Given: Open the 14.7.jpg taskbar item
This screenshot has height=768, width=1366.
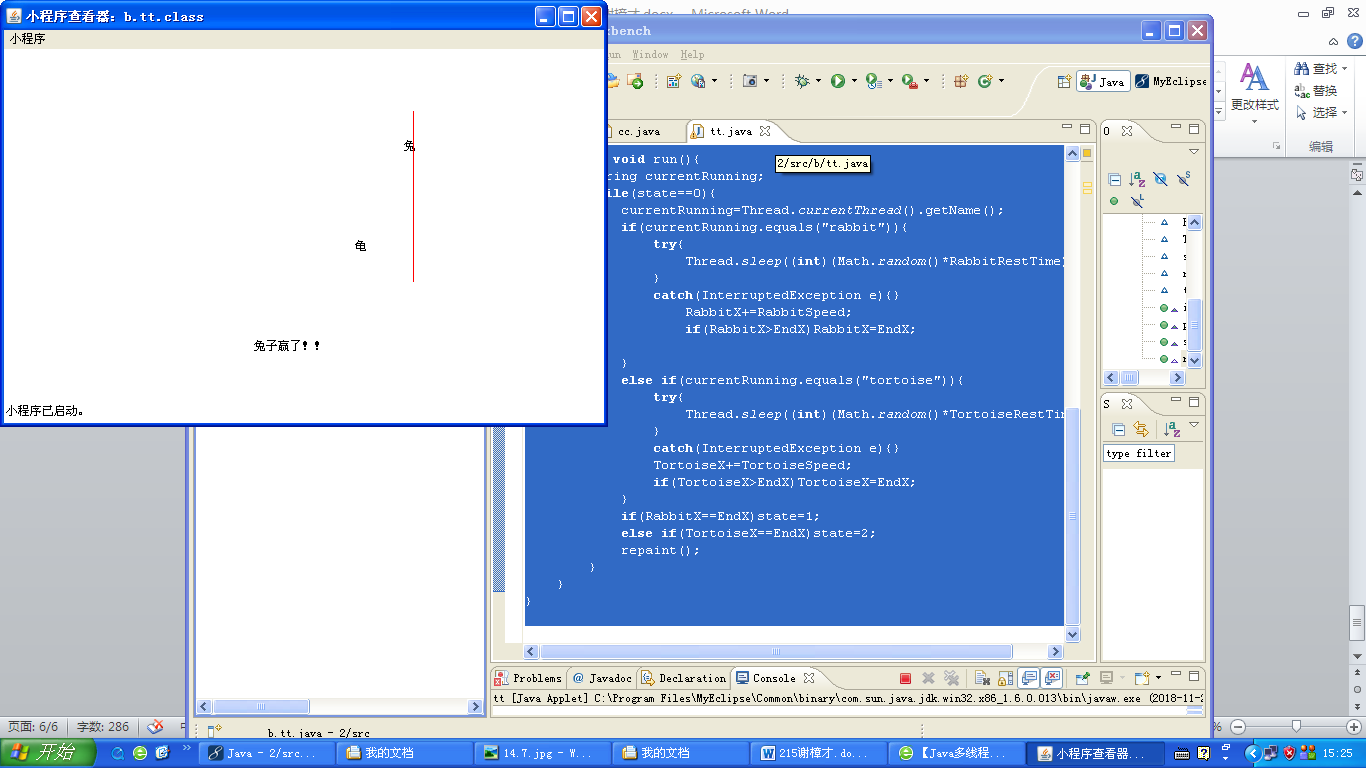Looking at the screenshot, I should [x=543, y=753].
